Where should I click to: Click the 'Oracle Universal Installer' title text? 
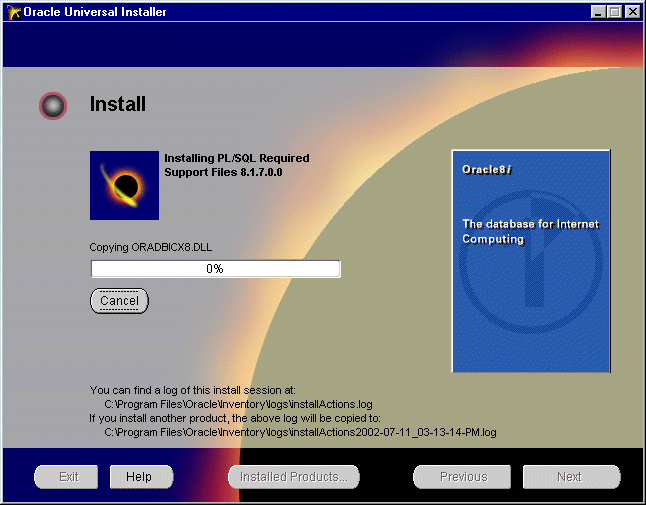click(x=95, y=12)
